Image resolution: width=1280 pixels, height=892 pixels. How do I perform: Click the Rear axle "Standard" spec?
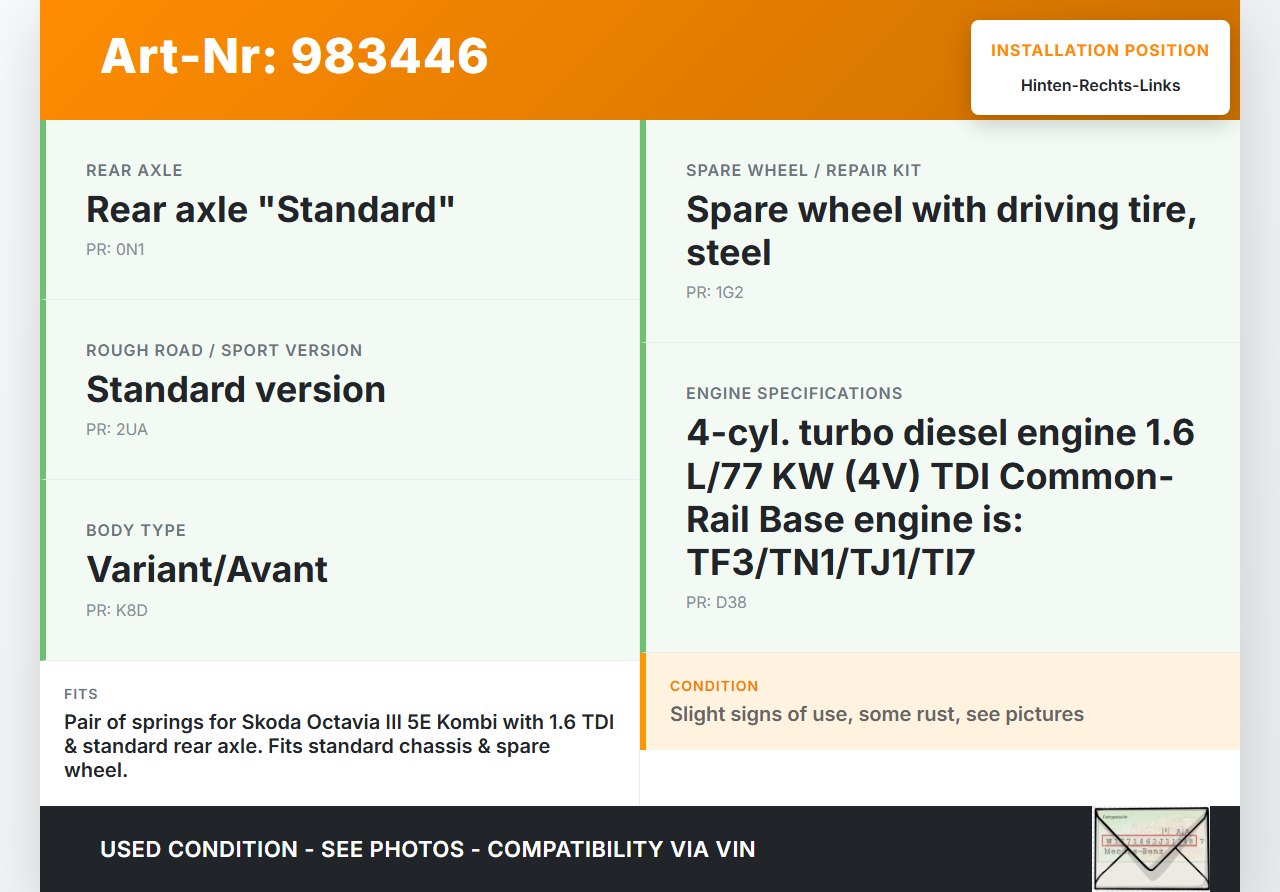270,210
